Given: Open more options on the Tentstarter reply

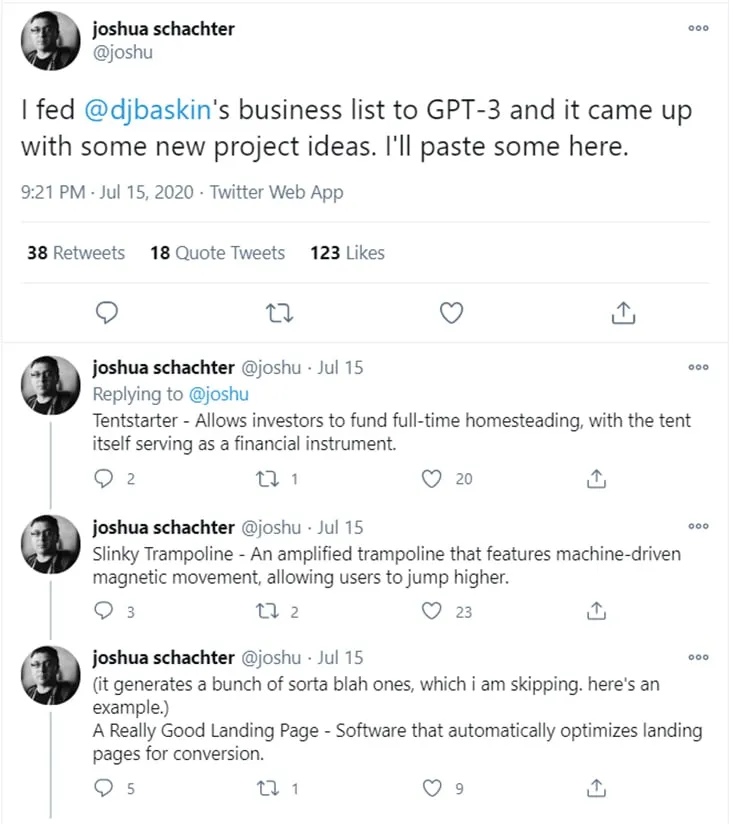Looking at the screenshot, I should point(697,368).
